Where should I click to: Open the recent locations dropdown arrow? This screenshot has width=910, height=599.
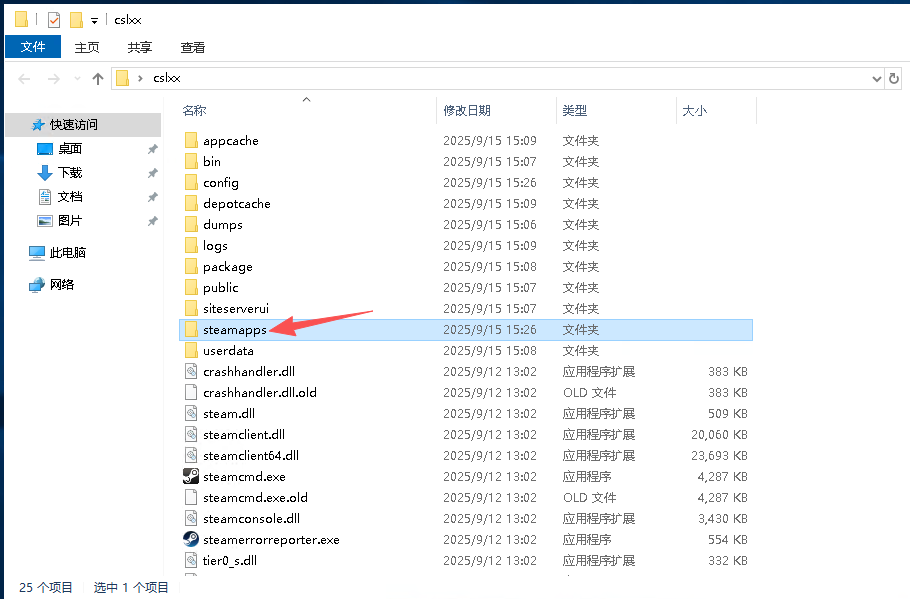tap(75, 79)
